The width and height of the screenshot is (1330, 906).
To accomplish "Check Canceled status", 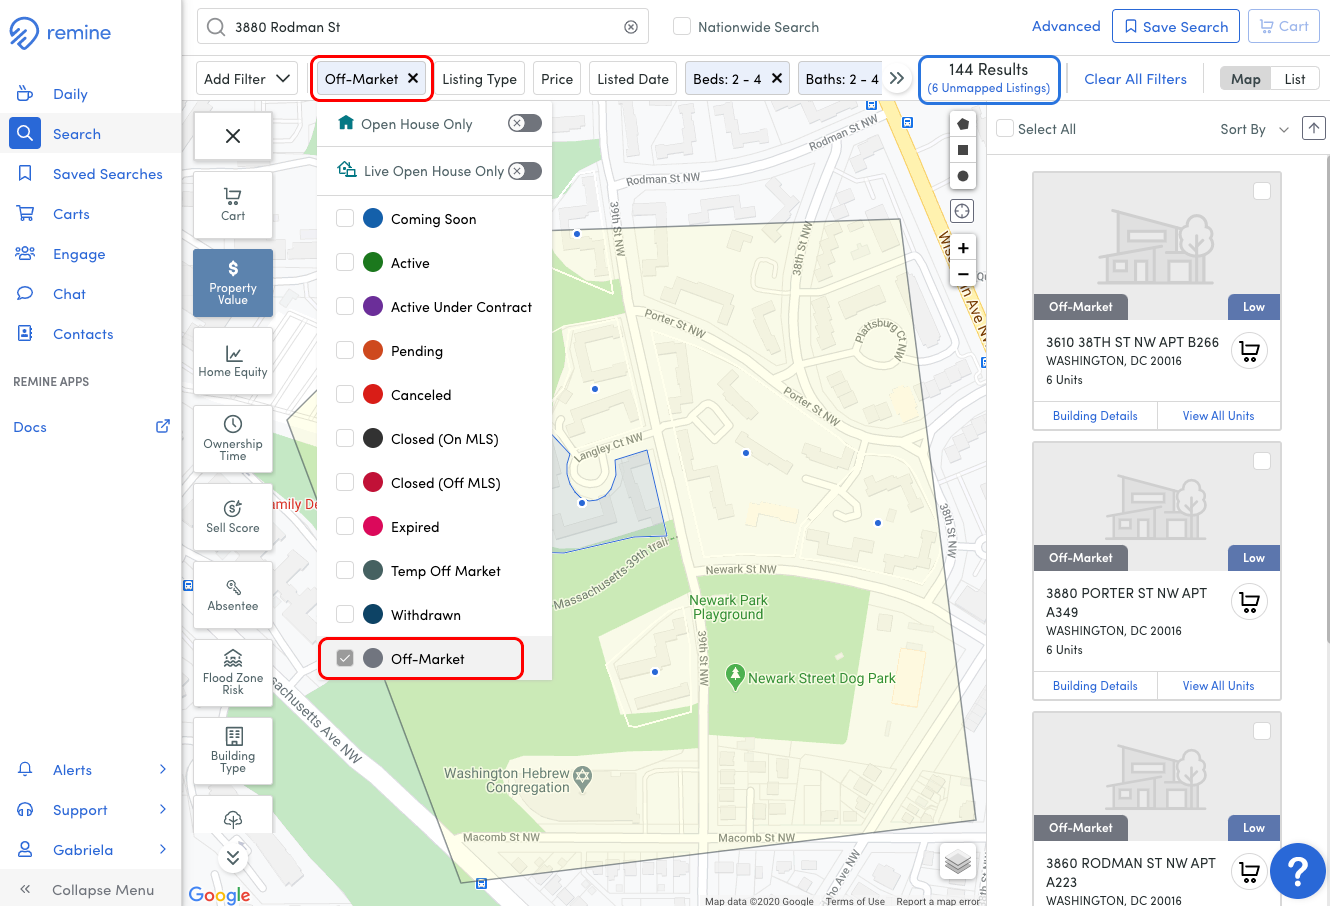I will click(x=345, y=394).
